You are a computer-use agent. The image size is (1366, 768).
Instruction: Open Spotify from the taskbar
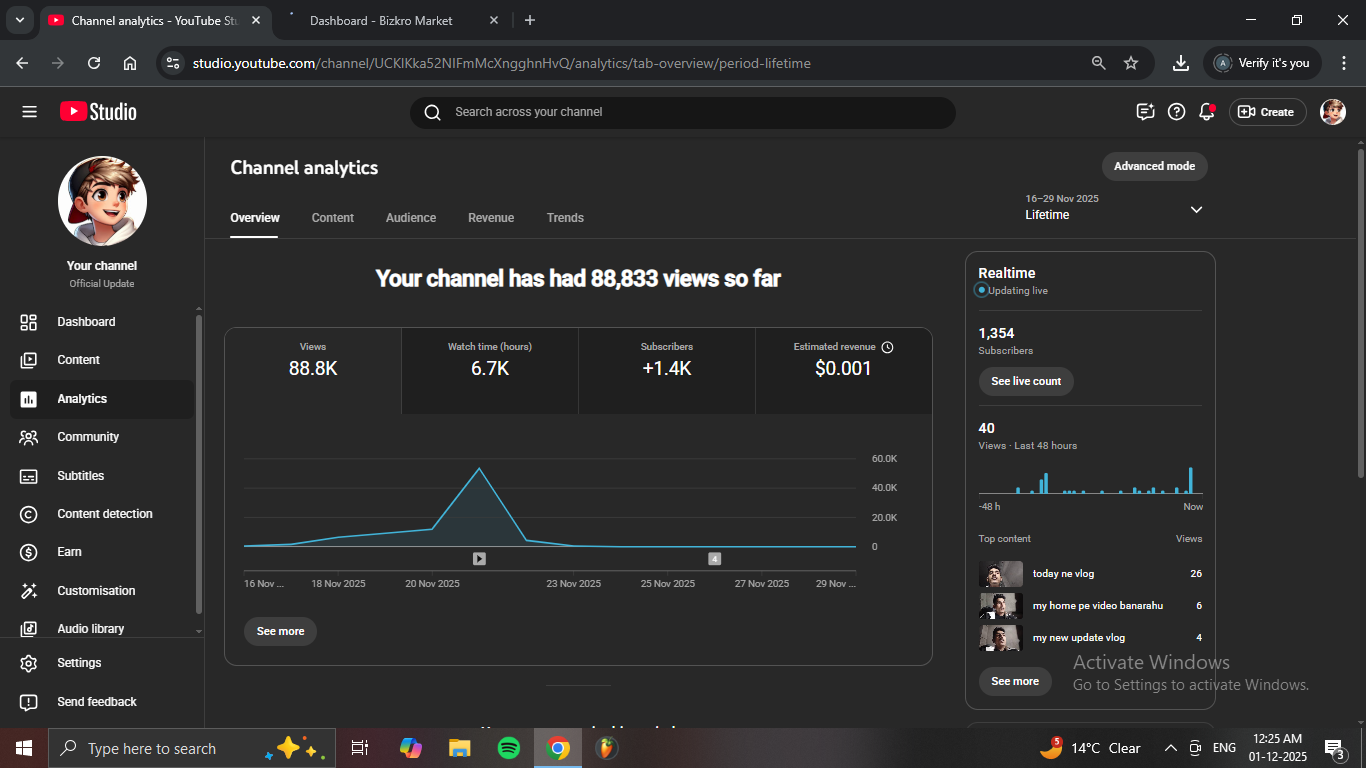point(508,748)
